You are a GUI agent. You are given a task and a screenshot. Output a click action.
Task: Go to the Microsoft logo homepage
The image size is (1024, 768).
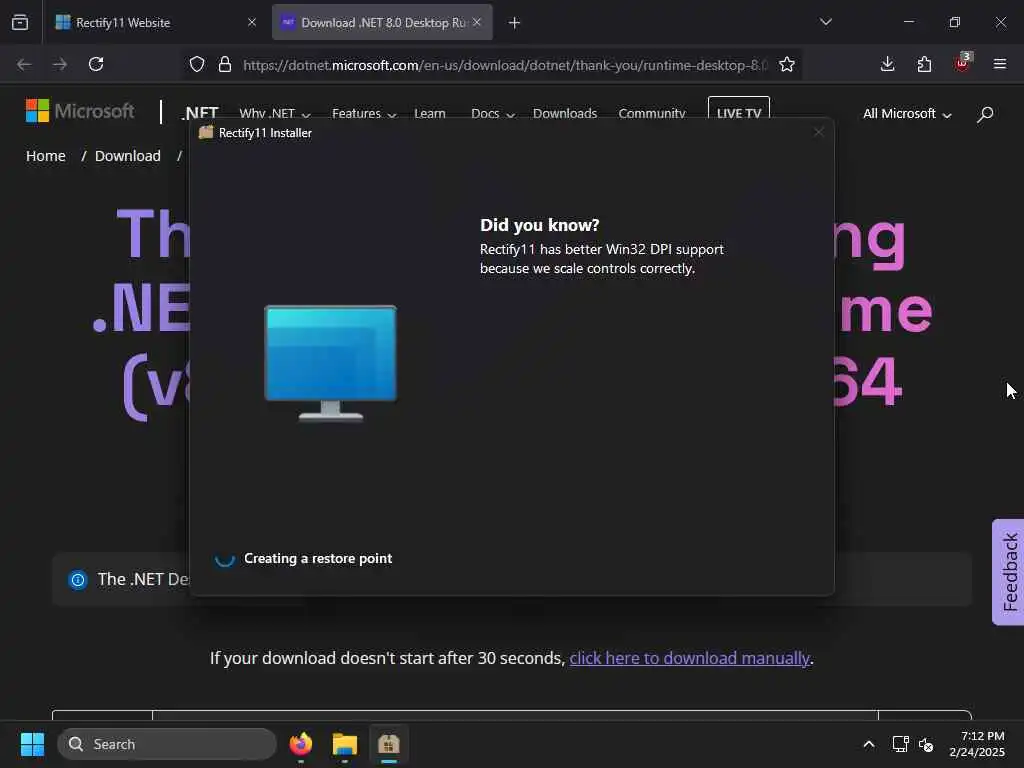tap(80, 111)
